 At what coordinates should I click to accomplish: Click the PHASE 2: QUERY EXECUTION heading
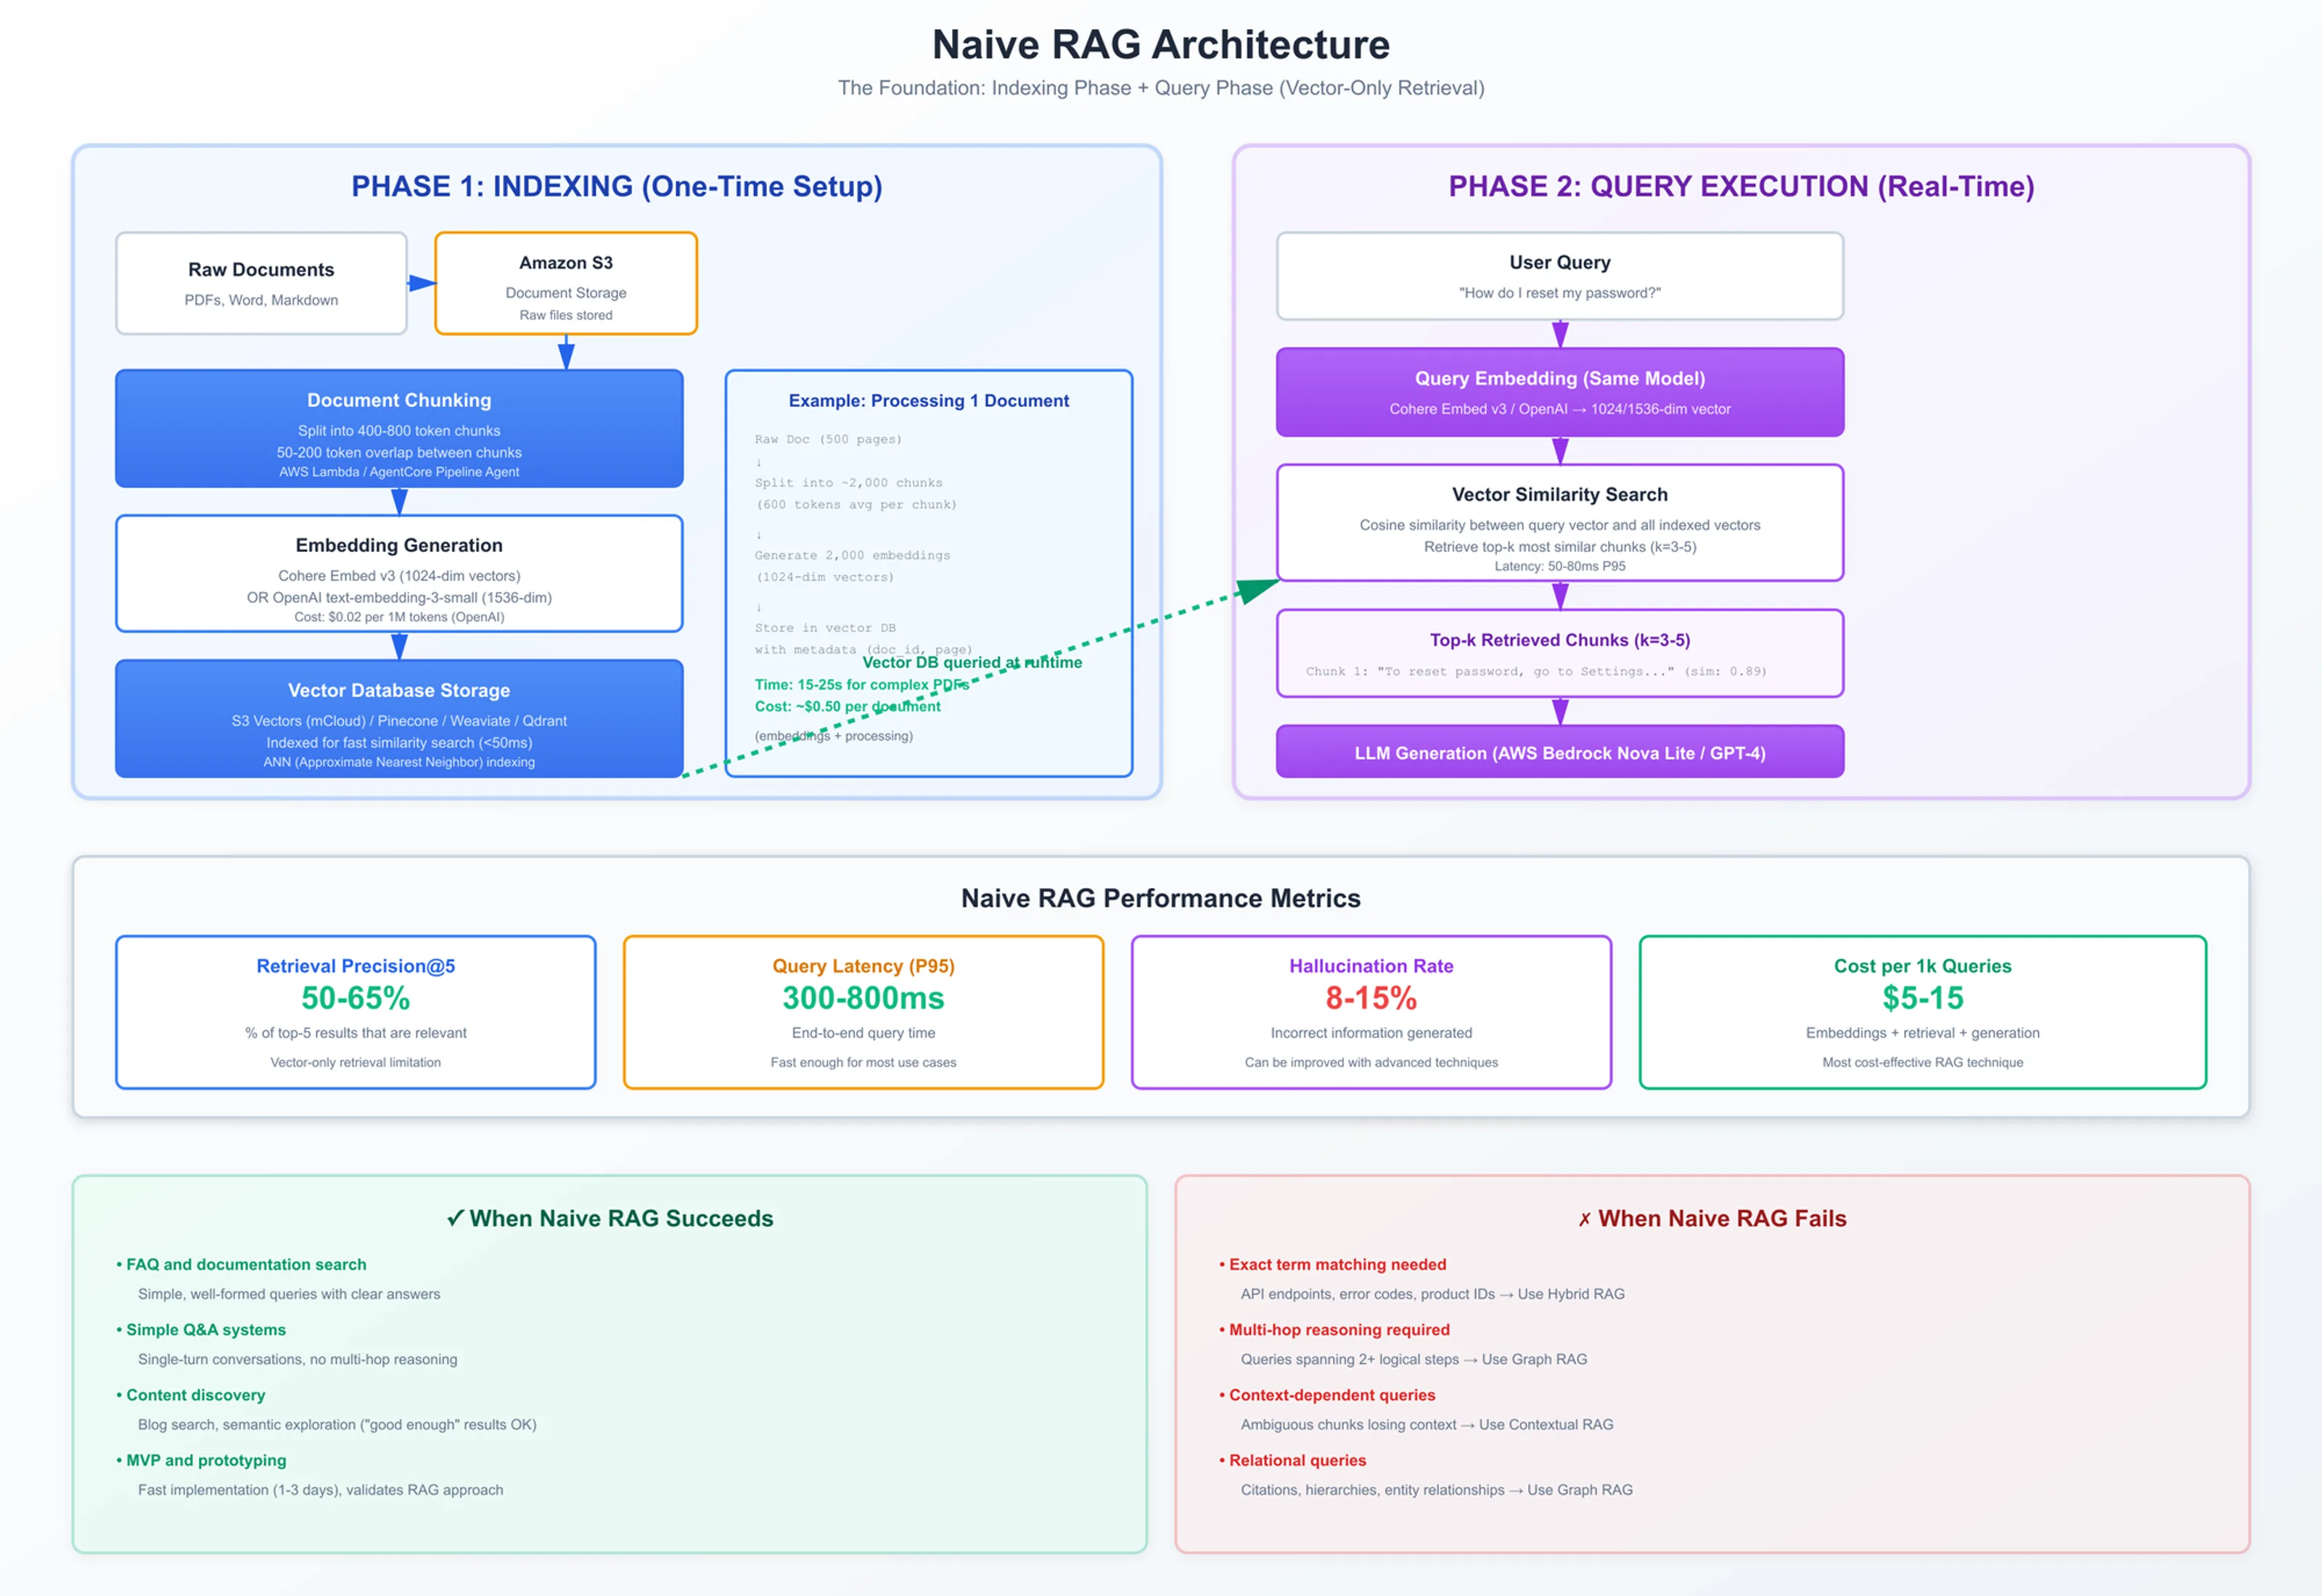[1741, 186]
